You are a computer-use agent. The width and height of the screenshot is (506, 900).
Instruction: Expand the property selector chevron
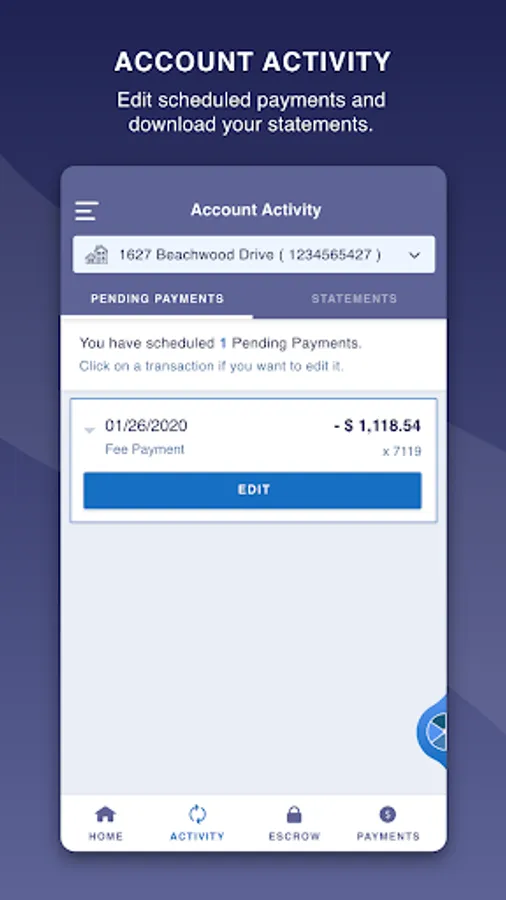(415, 255)
